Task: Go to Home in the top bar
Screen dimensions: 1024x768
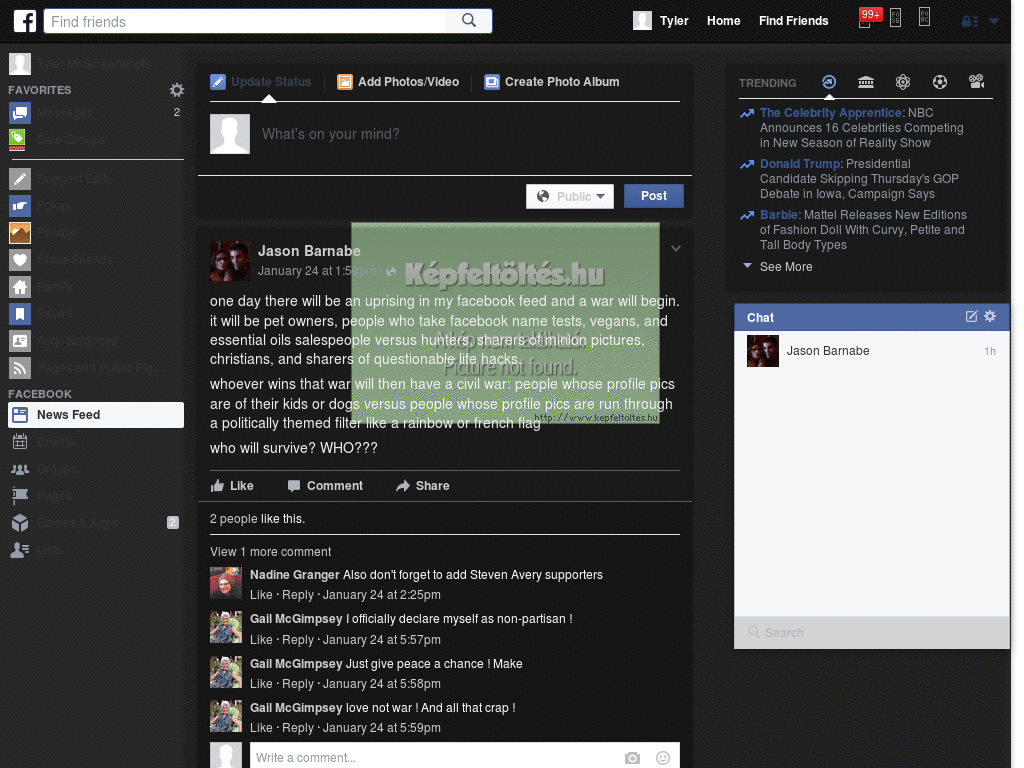Action: coord(724,21)
